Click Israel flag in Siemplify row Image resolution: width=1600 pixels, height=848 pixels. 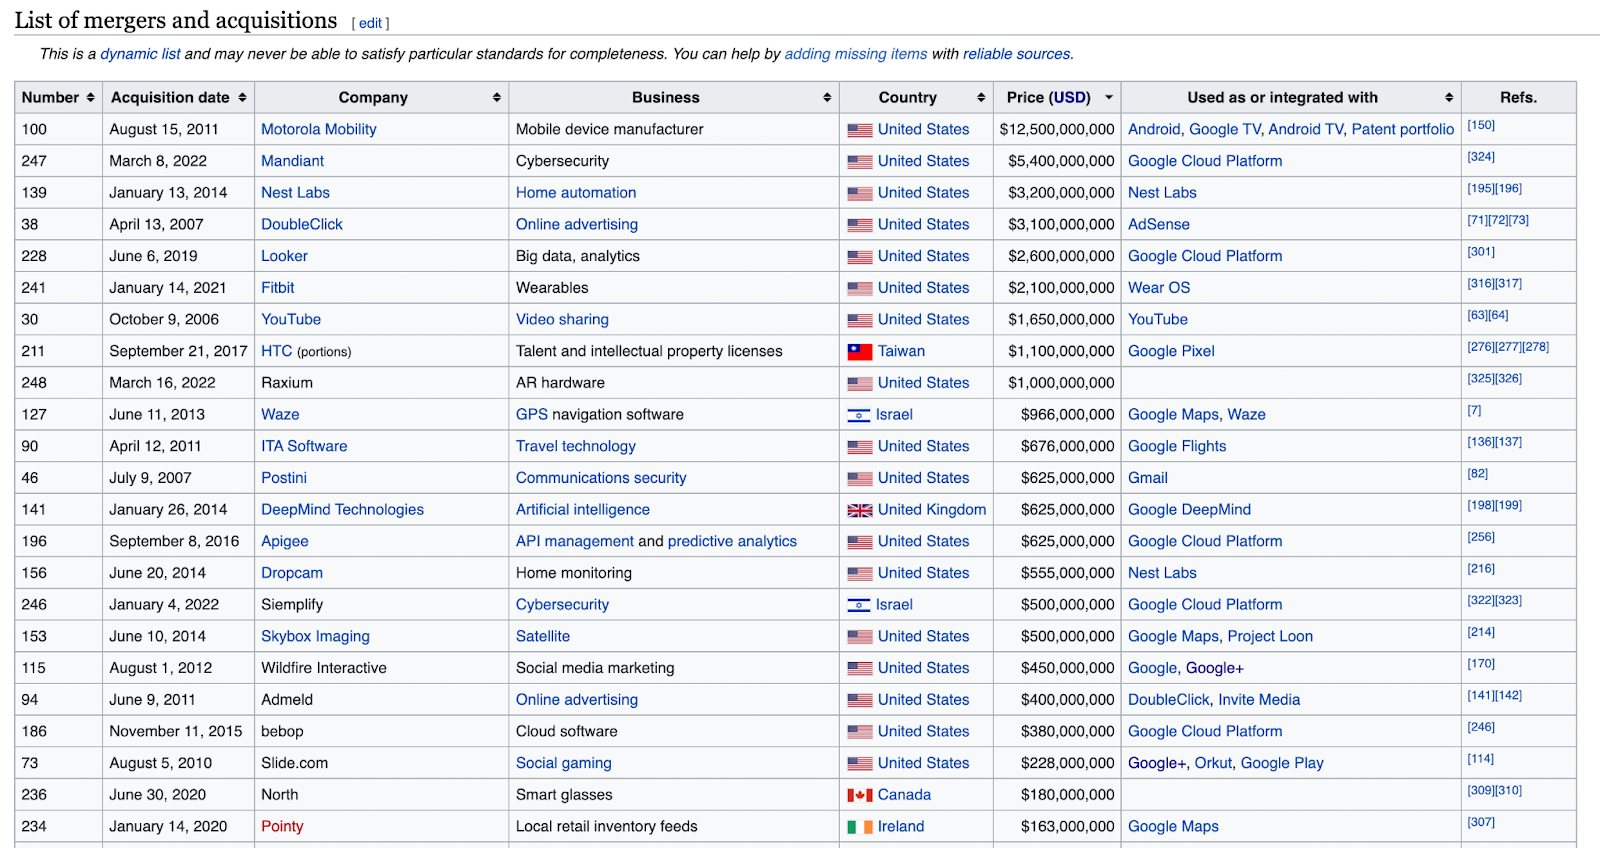[x=859, y=605]
